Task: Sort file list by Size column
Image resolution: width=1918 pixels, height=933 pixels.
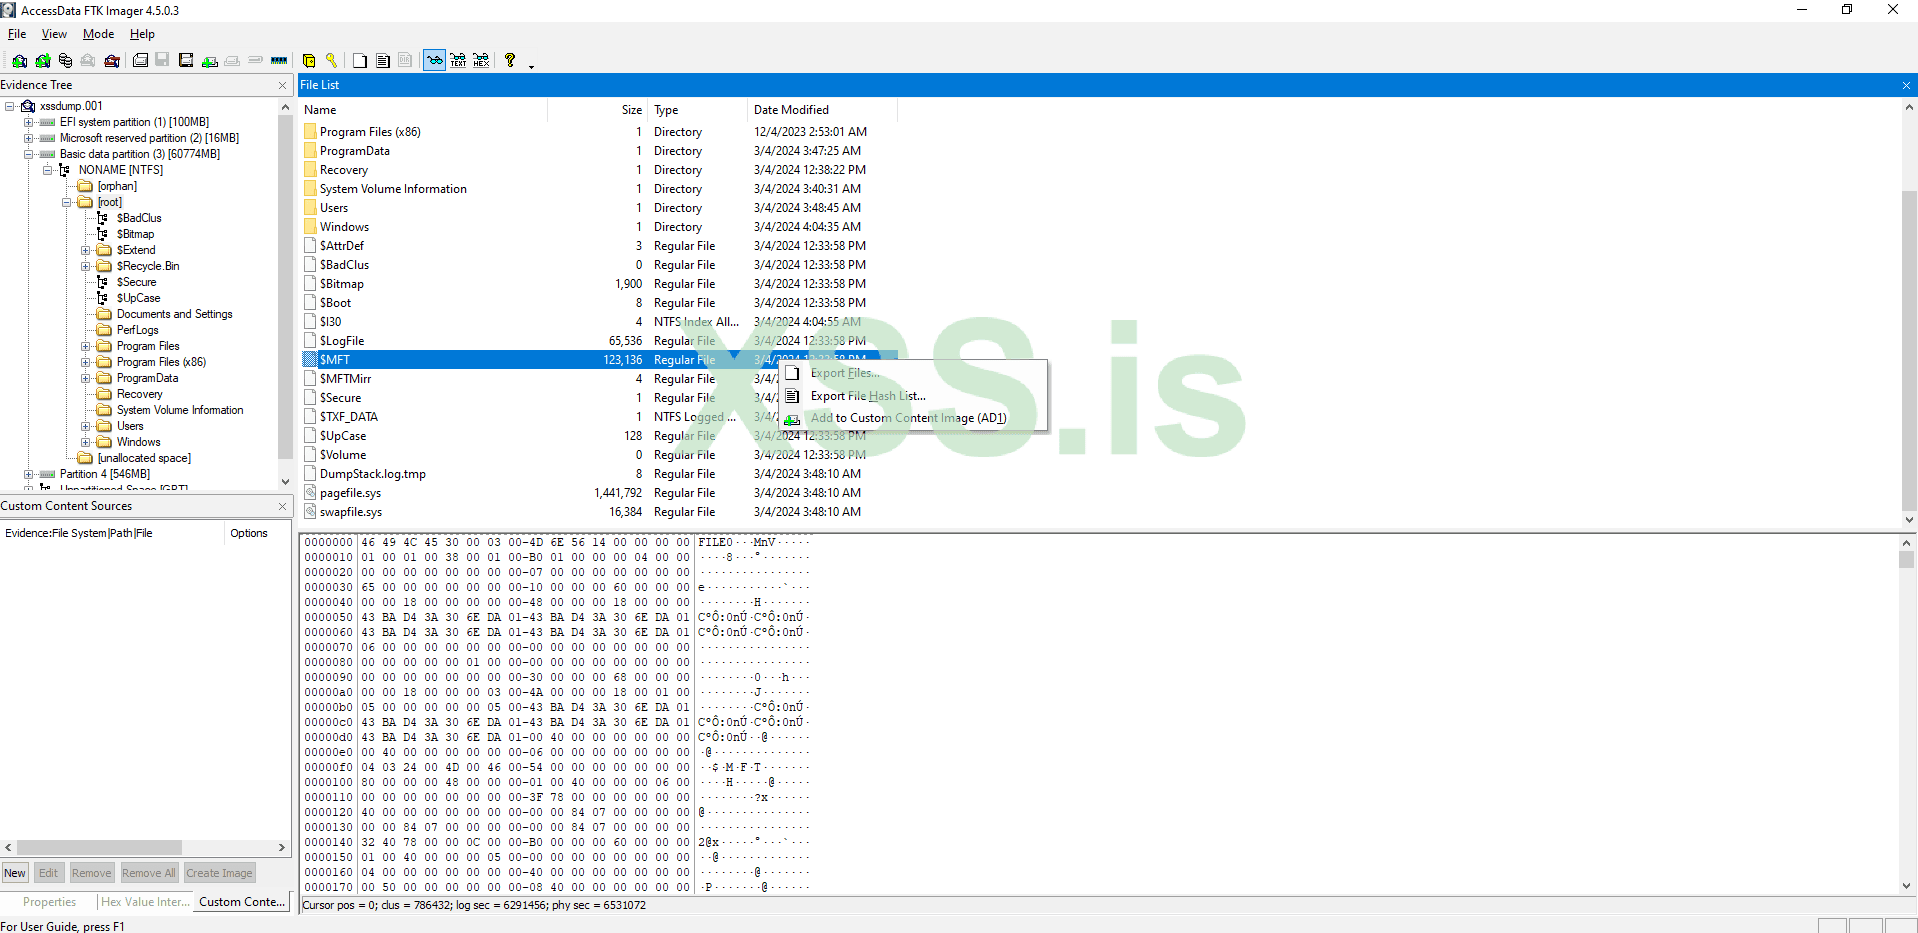Action: [x=597, y=110]
